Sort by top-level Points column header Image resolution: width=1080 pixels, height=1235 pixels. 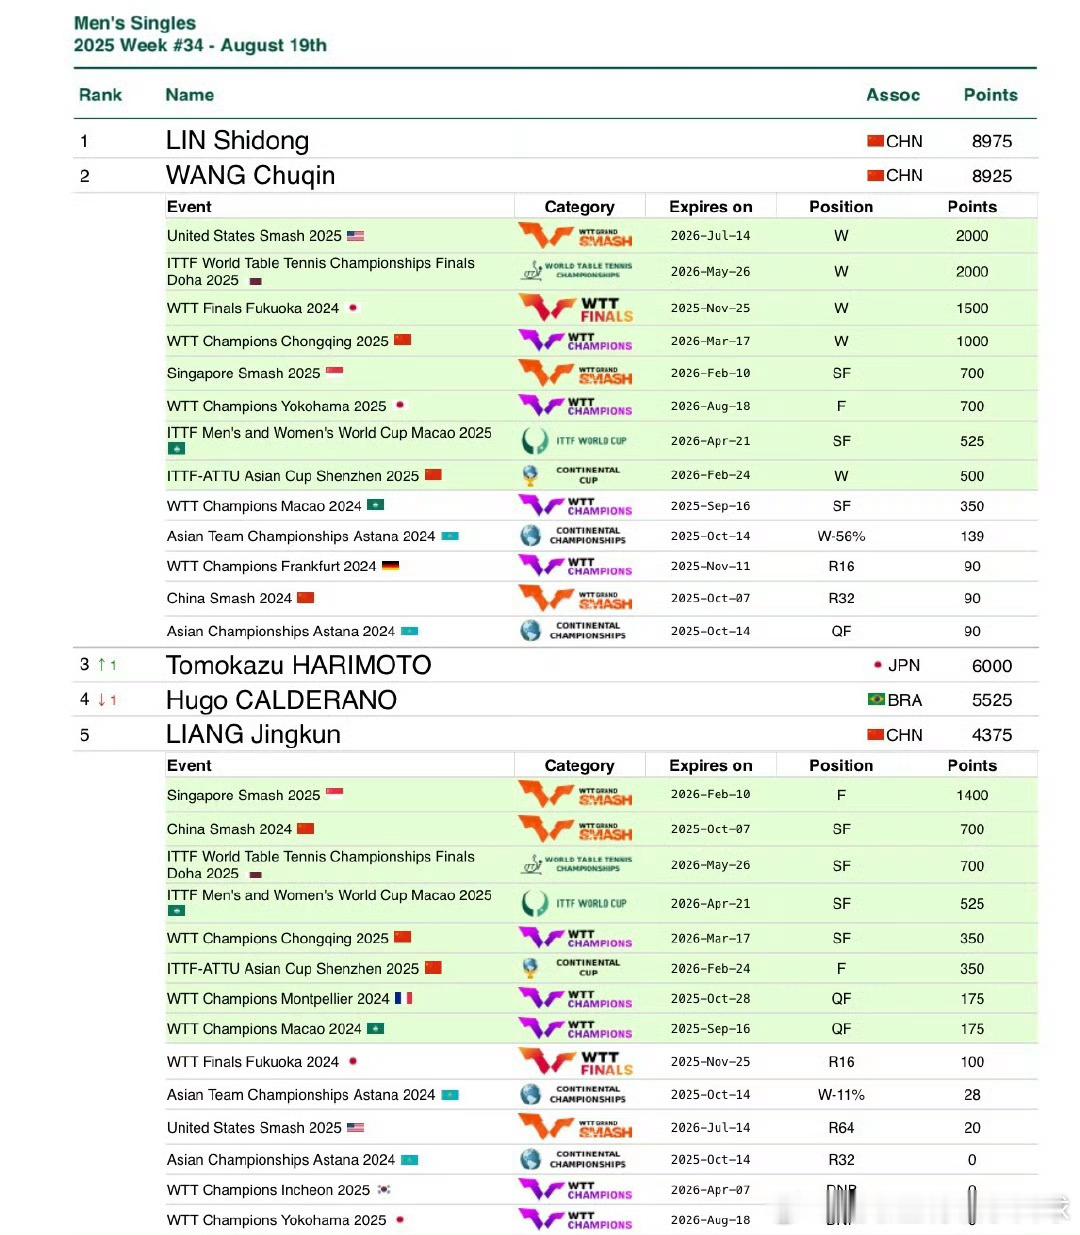990,95
